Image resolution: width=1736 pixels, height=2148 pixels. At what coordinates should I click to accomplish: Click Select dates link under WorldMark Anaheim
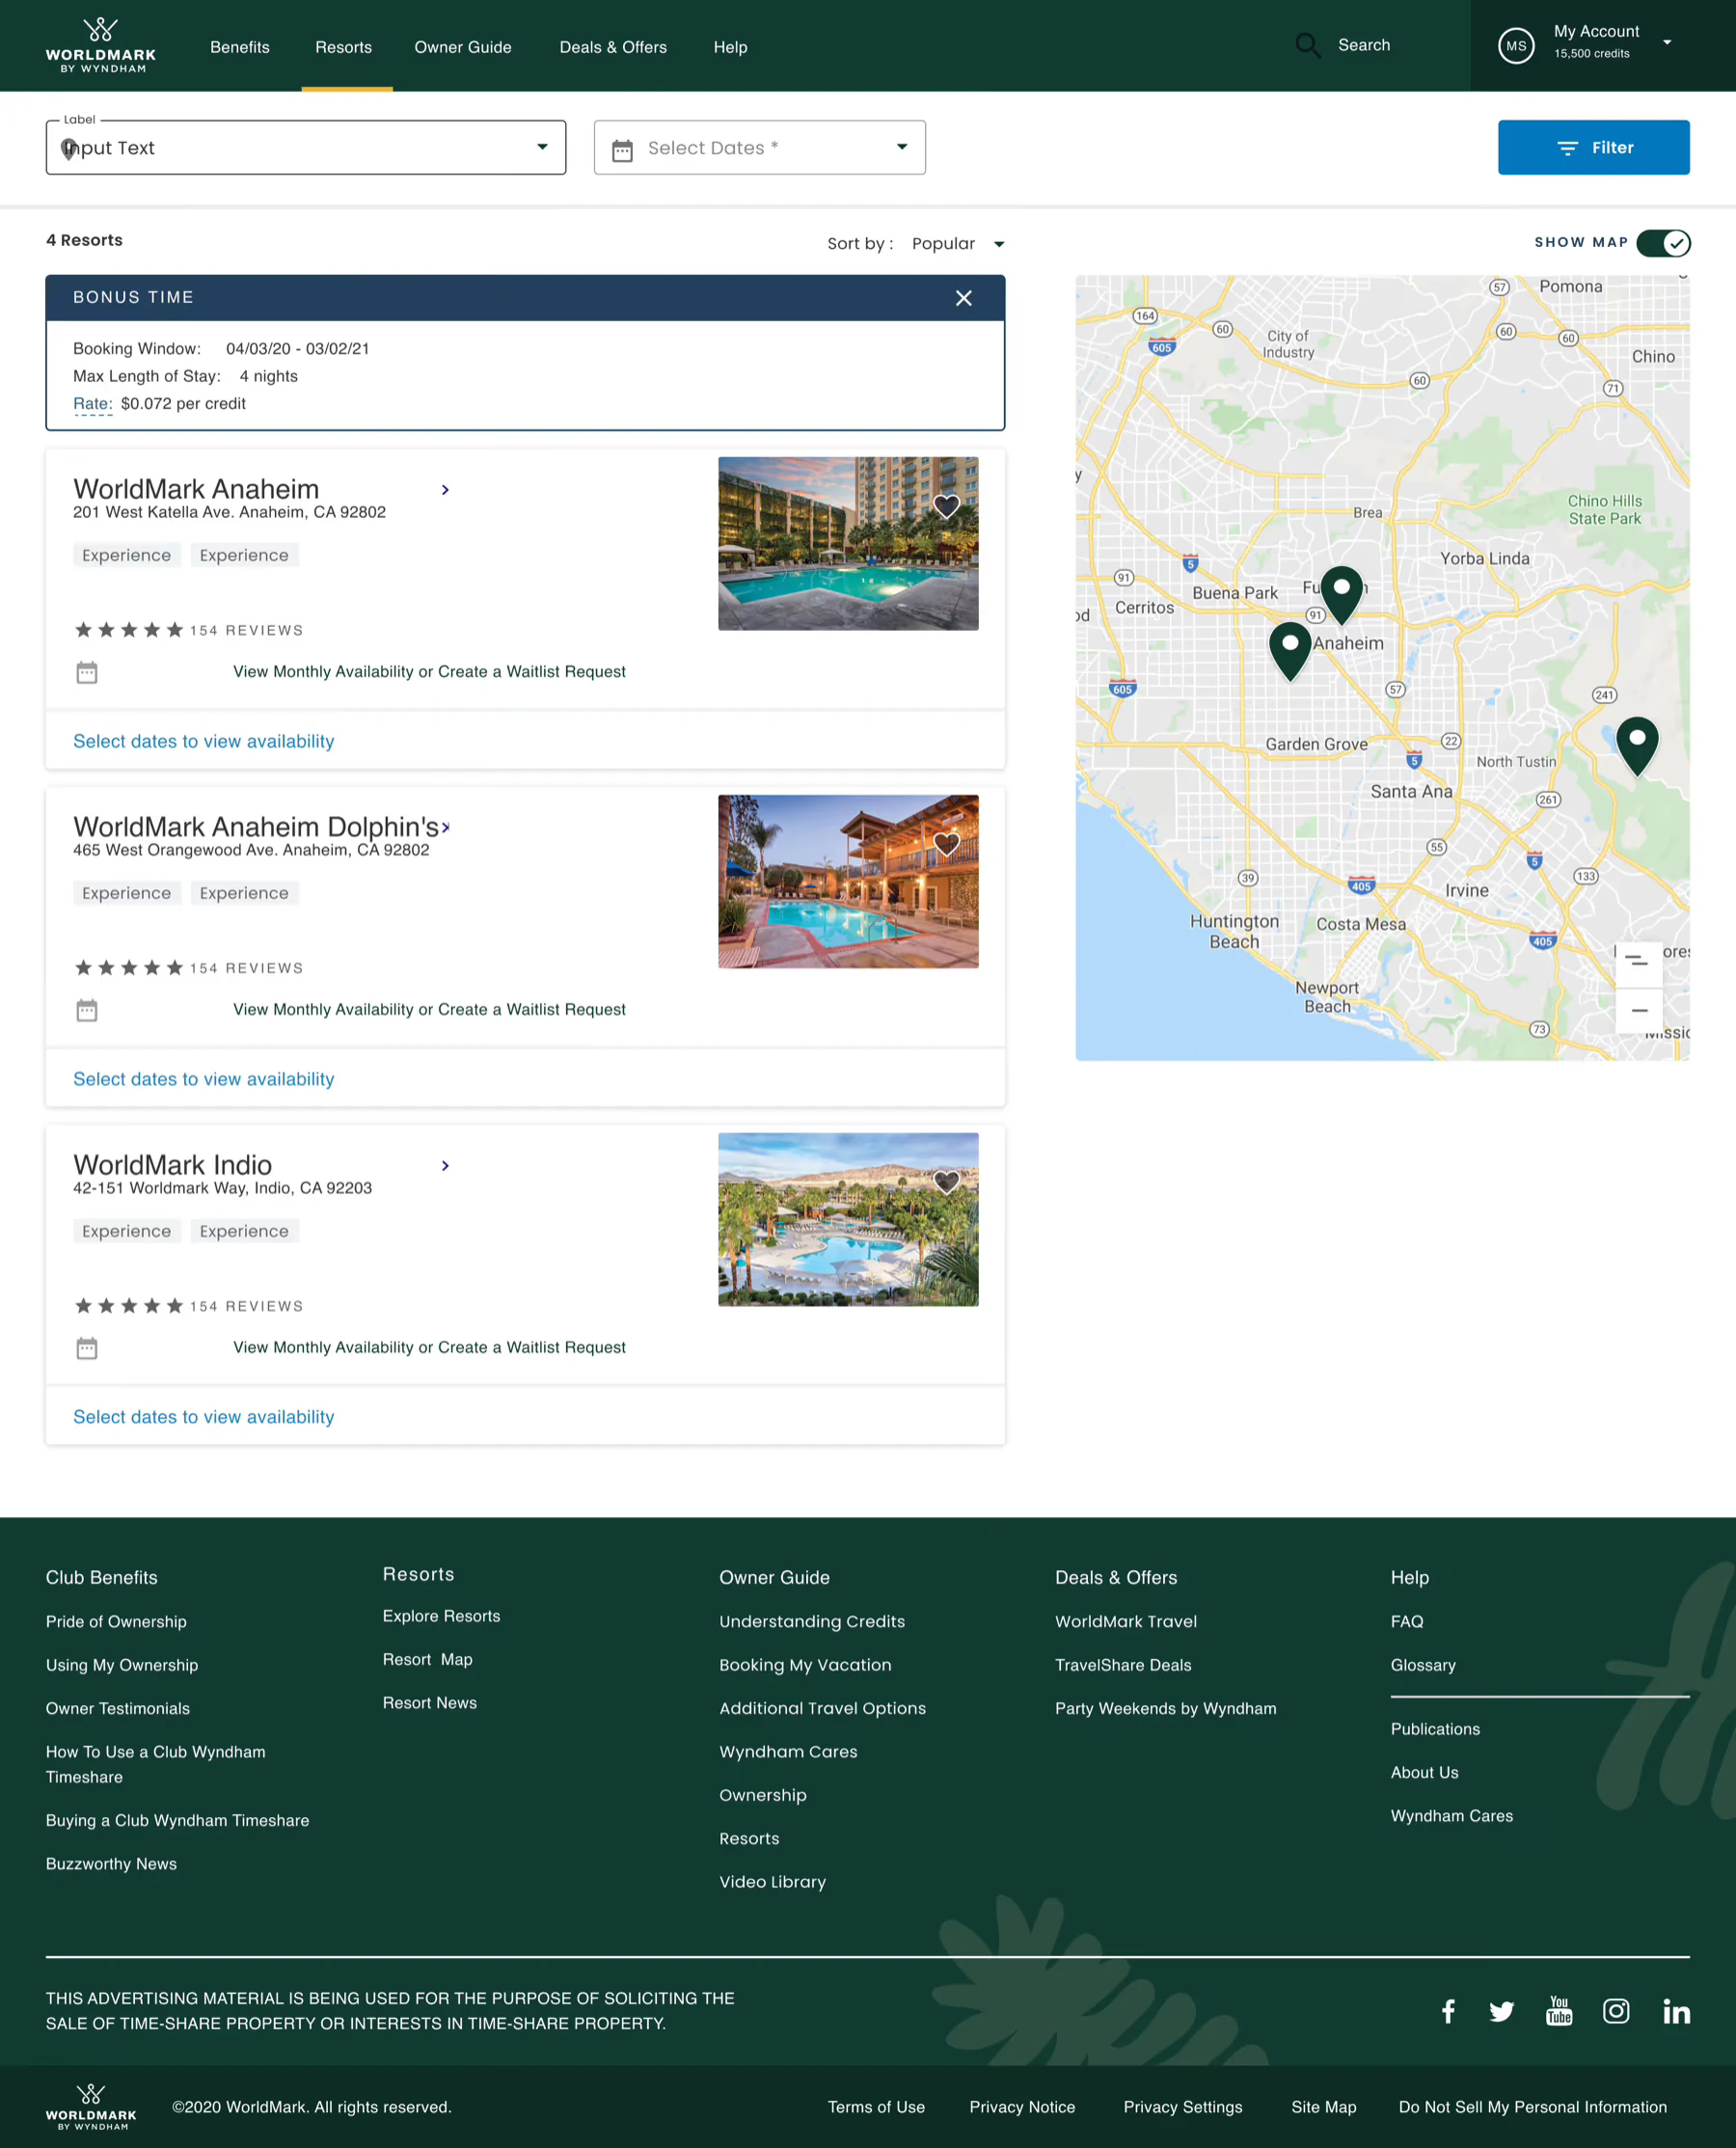click(x=204, y=741)
